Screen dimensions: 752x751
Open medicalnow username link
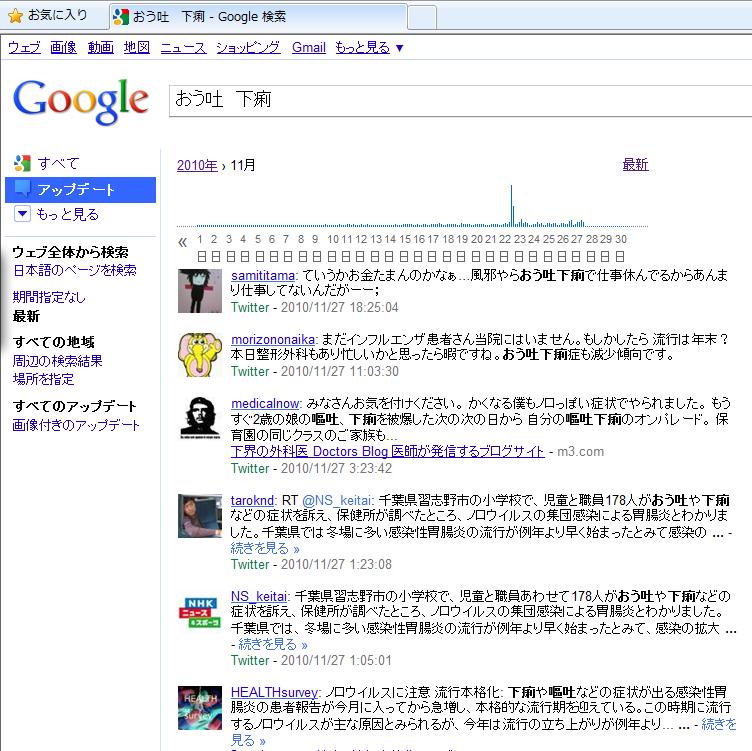point(265,403)
